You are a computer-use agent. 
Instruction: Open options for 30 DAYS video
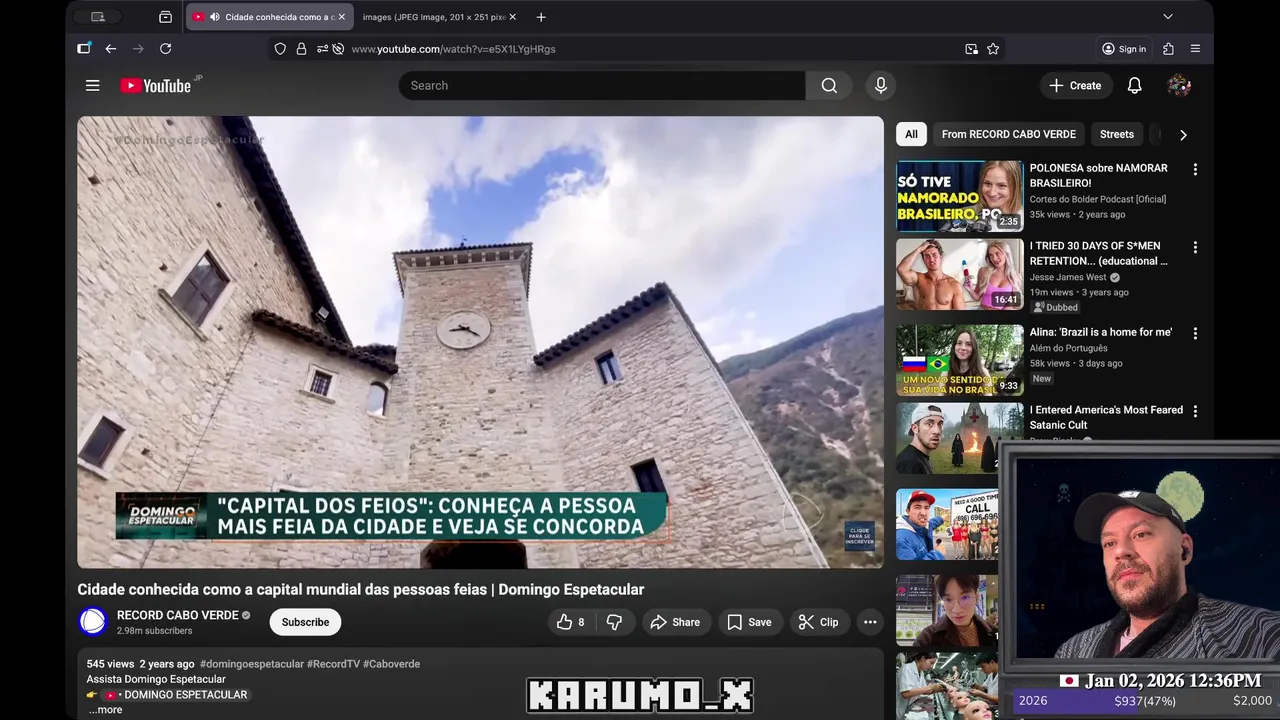(x=1194, y=247)
